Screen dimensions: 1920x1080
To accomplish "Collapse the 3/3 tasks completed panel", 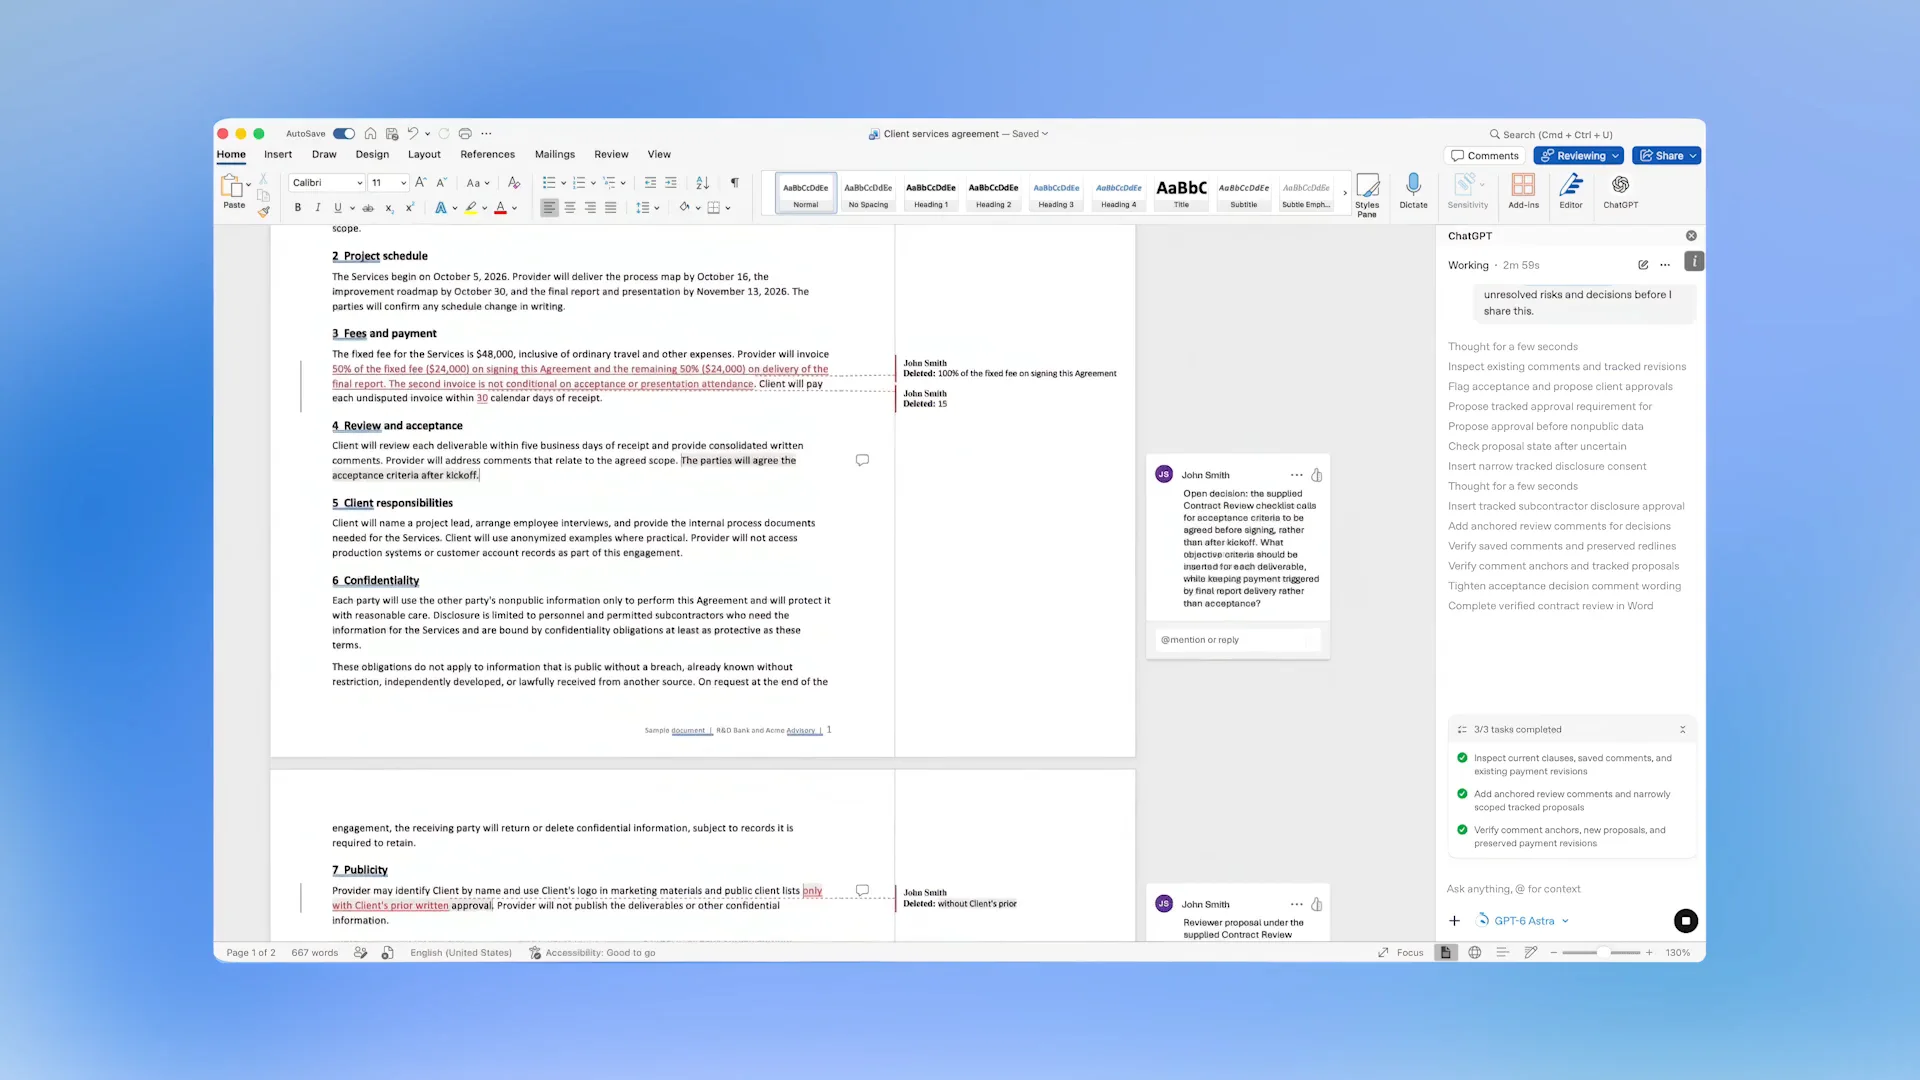I will coord(1682,730).
